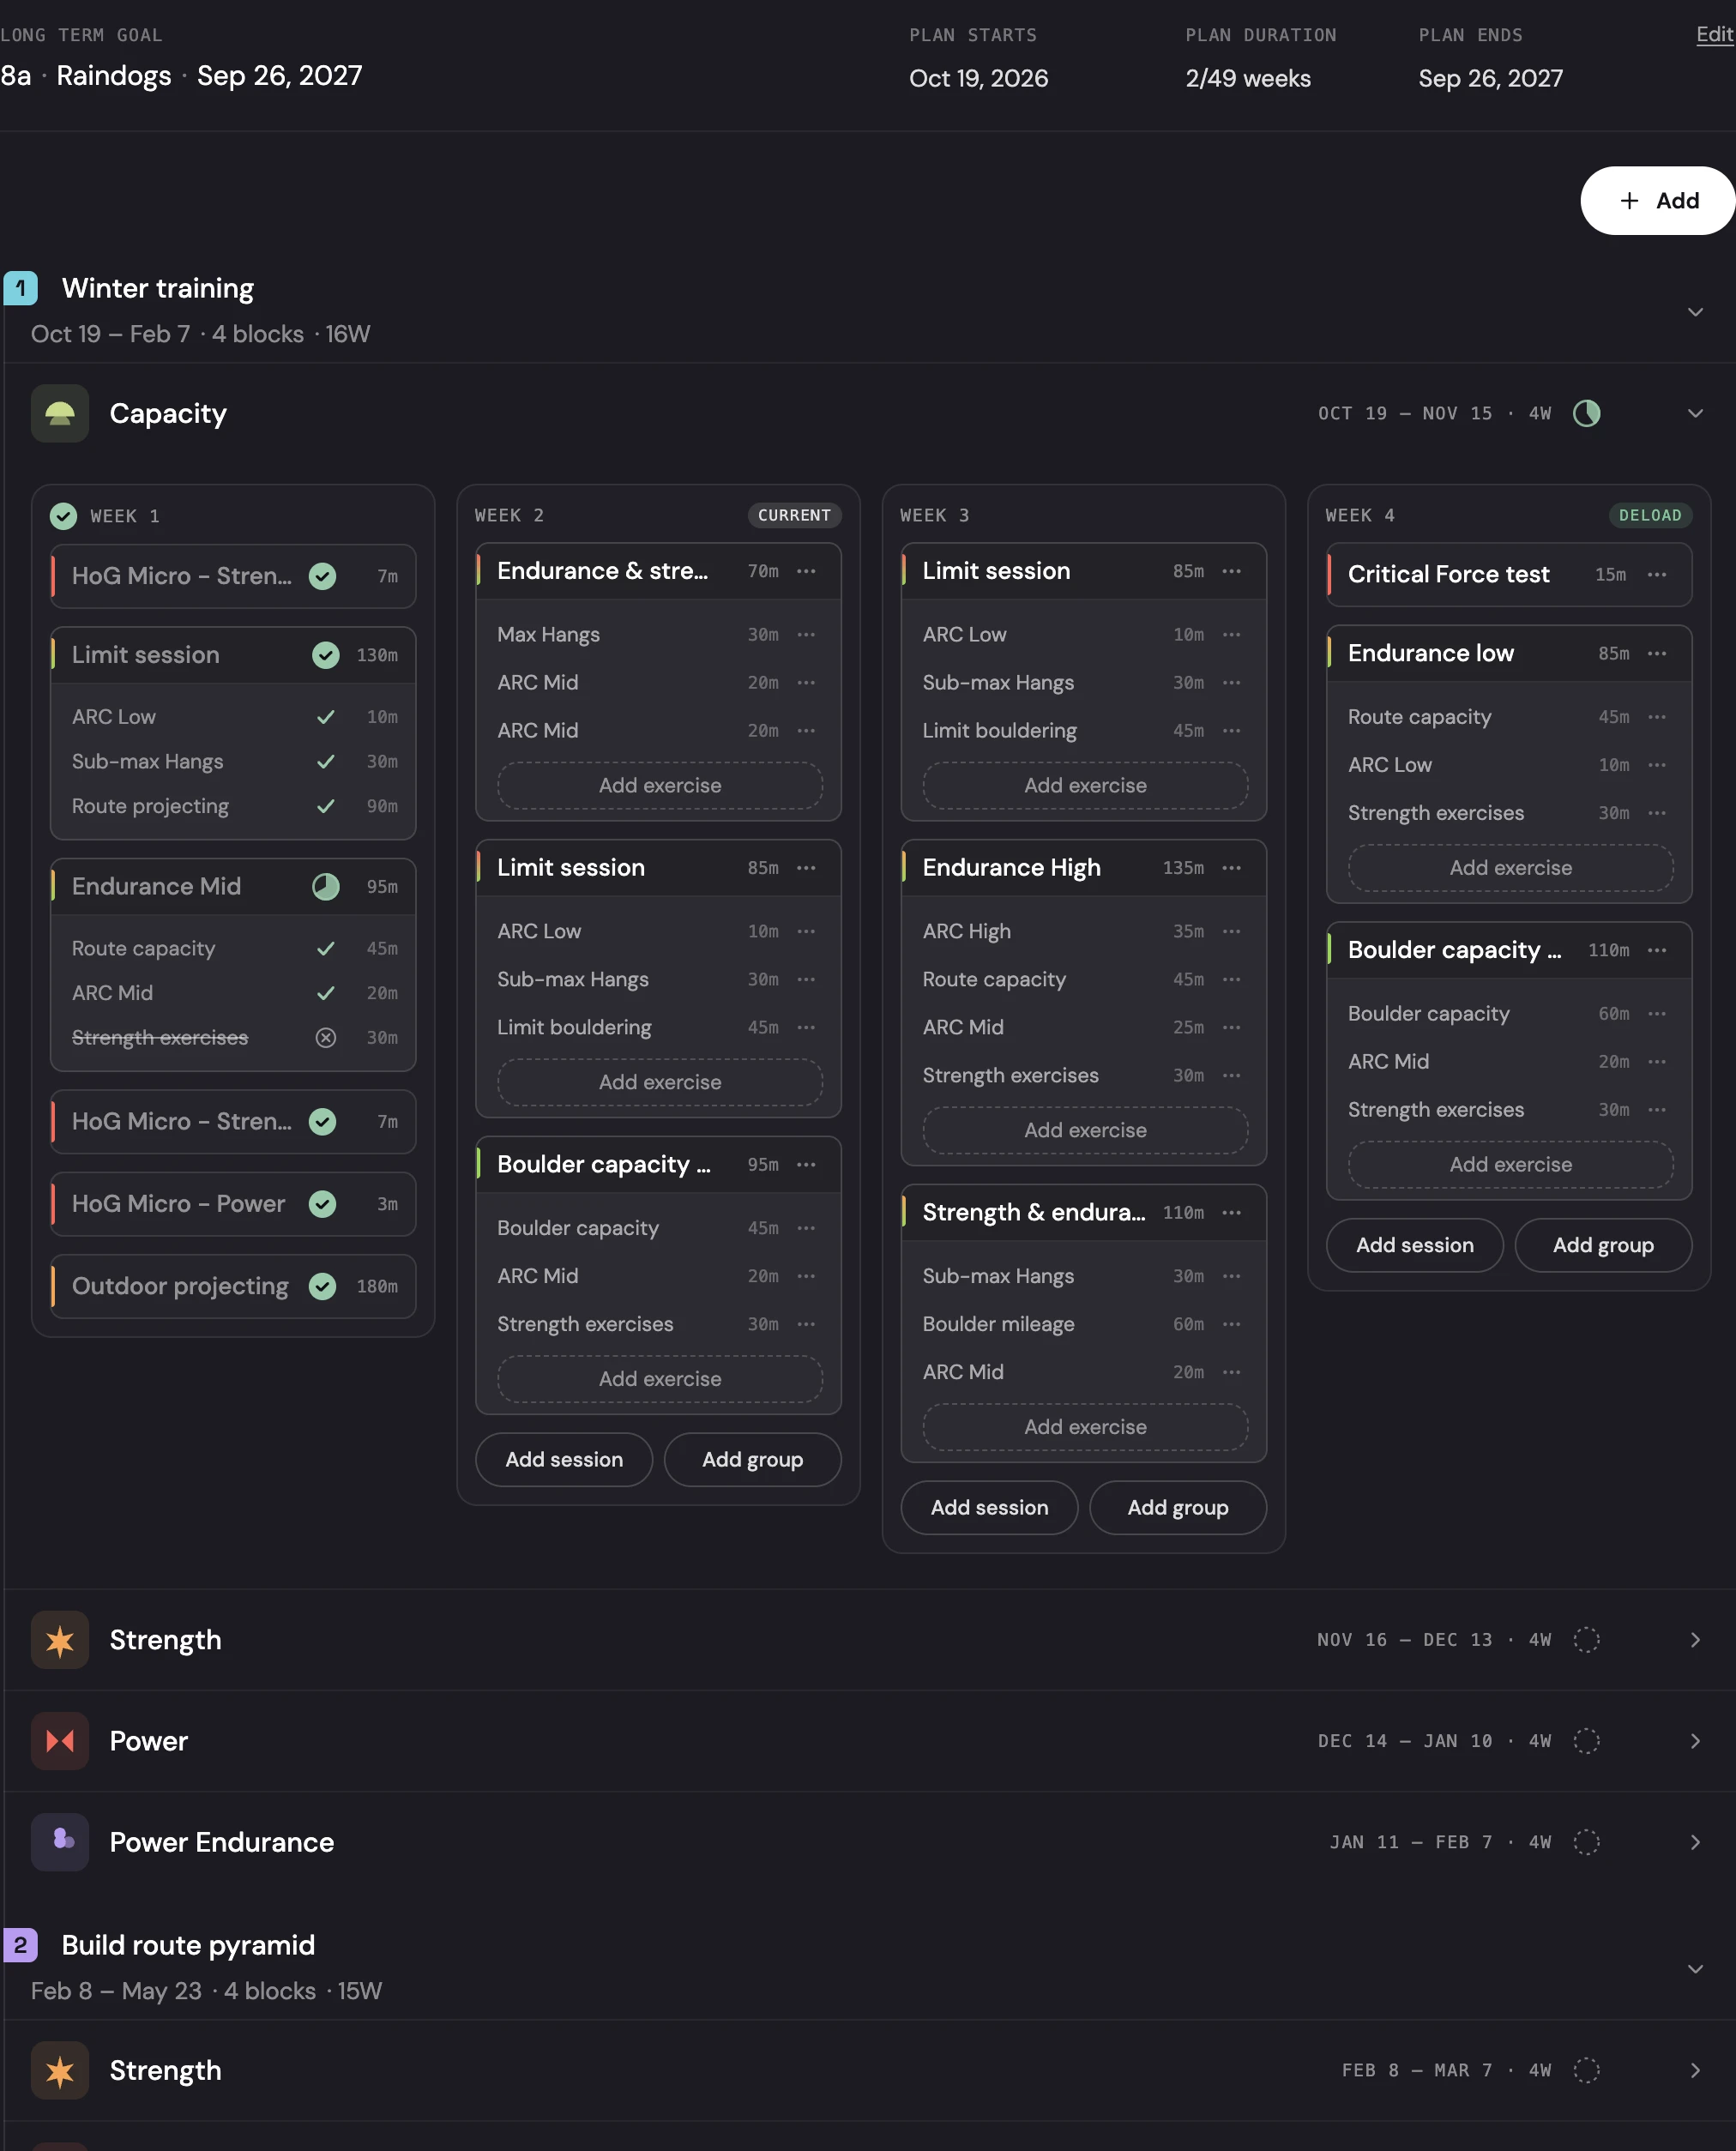Image resolution: width=1736 pixels, height=2151 pixels.
Task: Click Add group in Week 3
Action: coord(1178,1508)
